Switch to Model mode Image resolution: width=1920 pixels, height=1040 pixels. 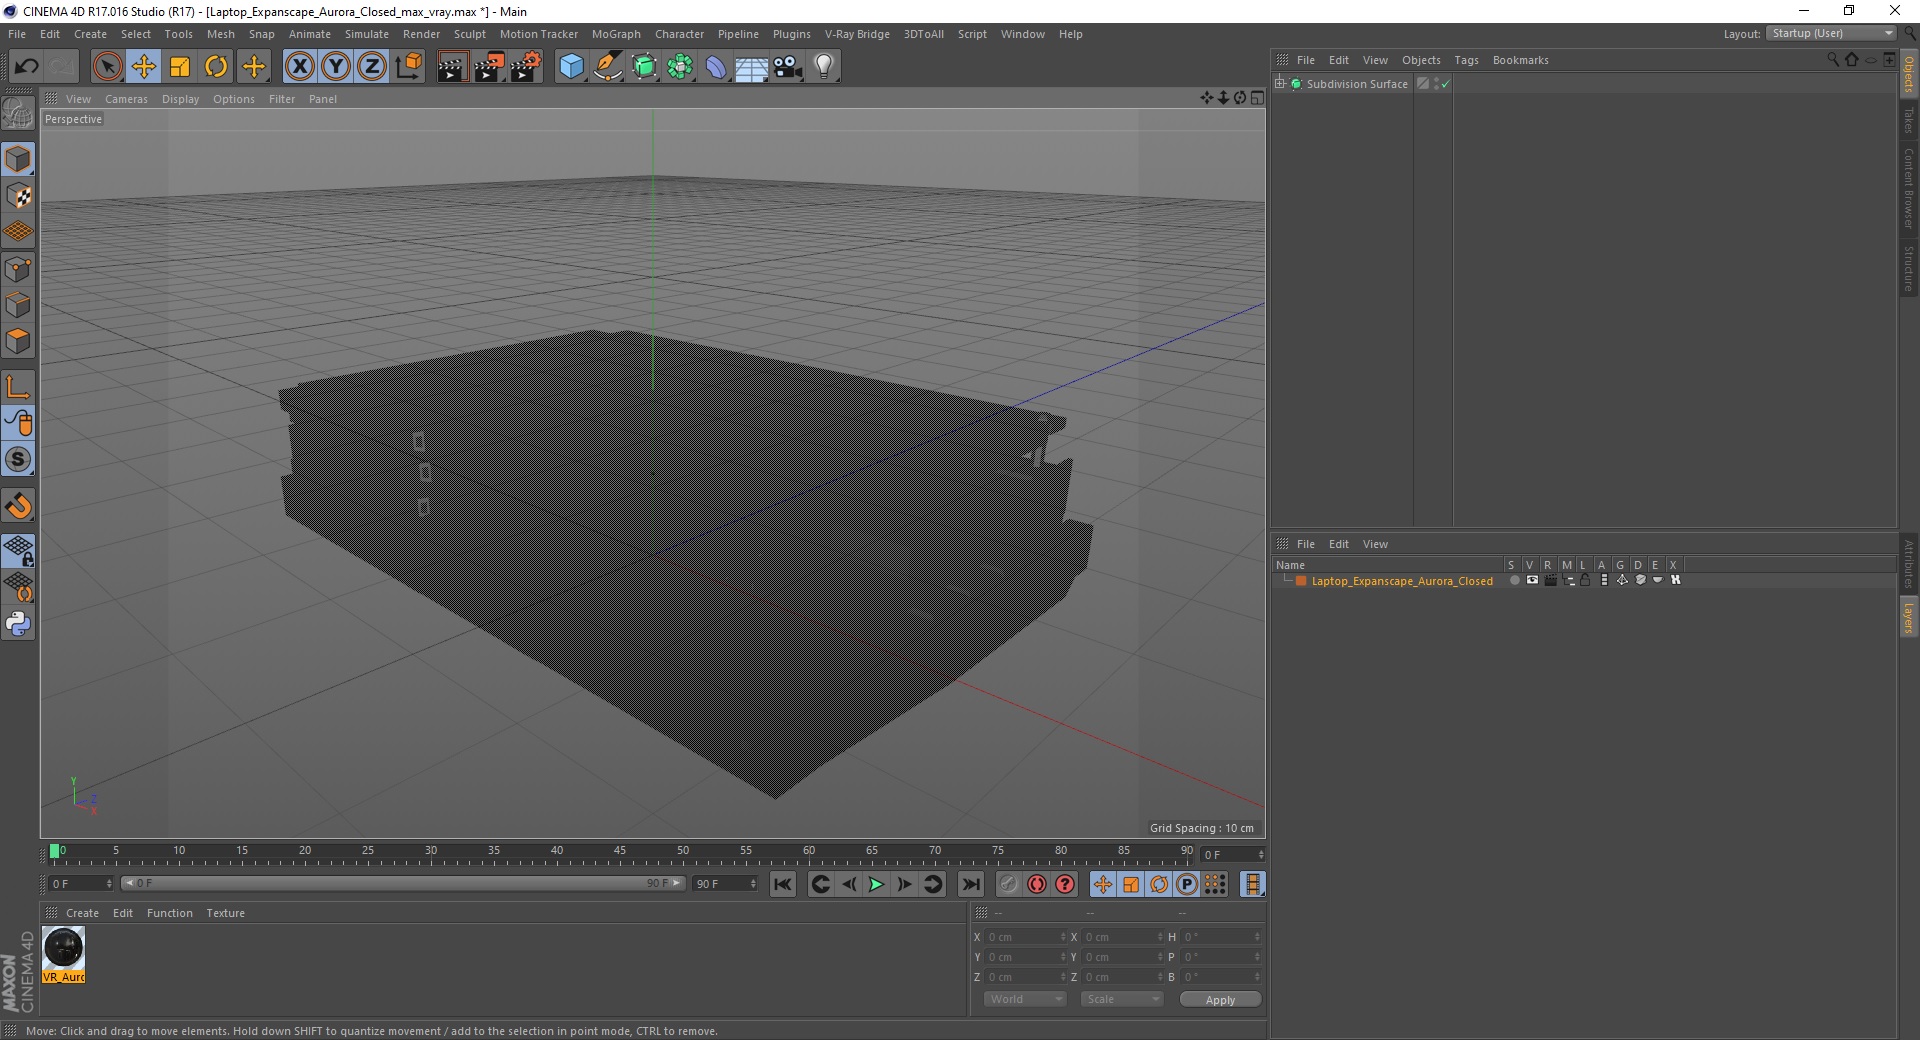point(18,159)
